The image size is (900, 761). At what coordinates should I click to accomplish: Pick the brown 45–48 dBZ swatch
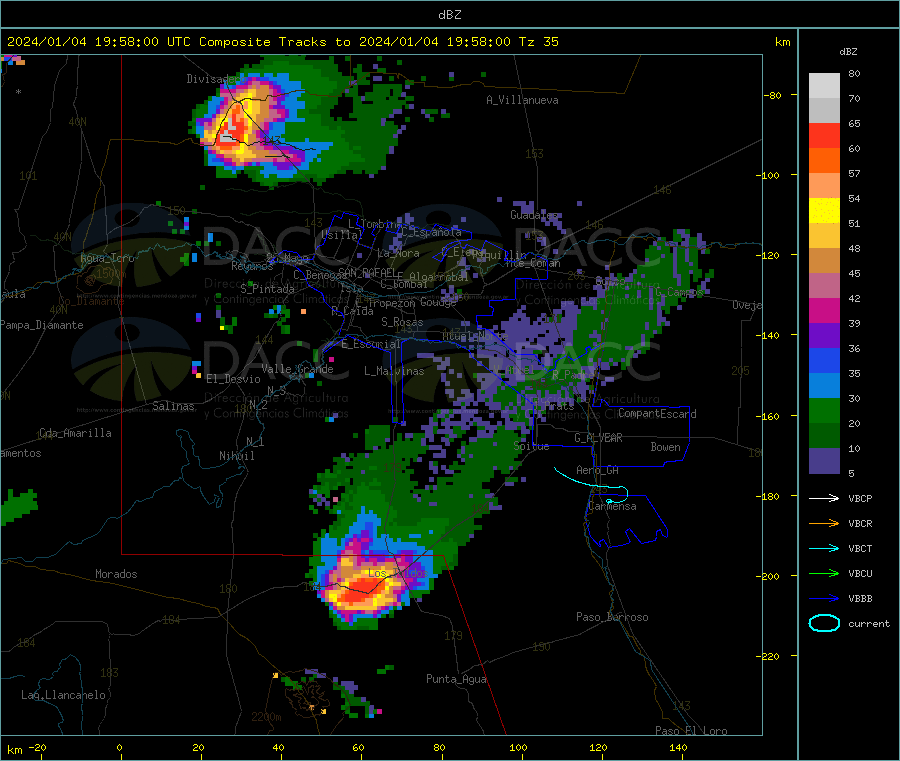click(x=824, y=261)
